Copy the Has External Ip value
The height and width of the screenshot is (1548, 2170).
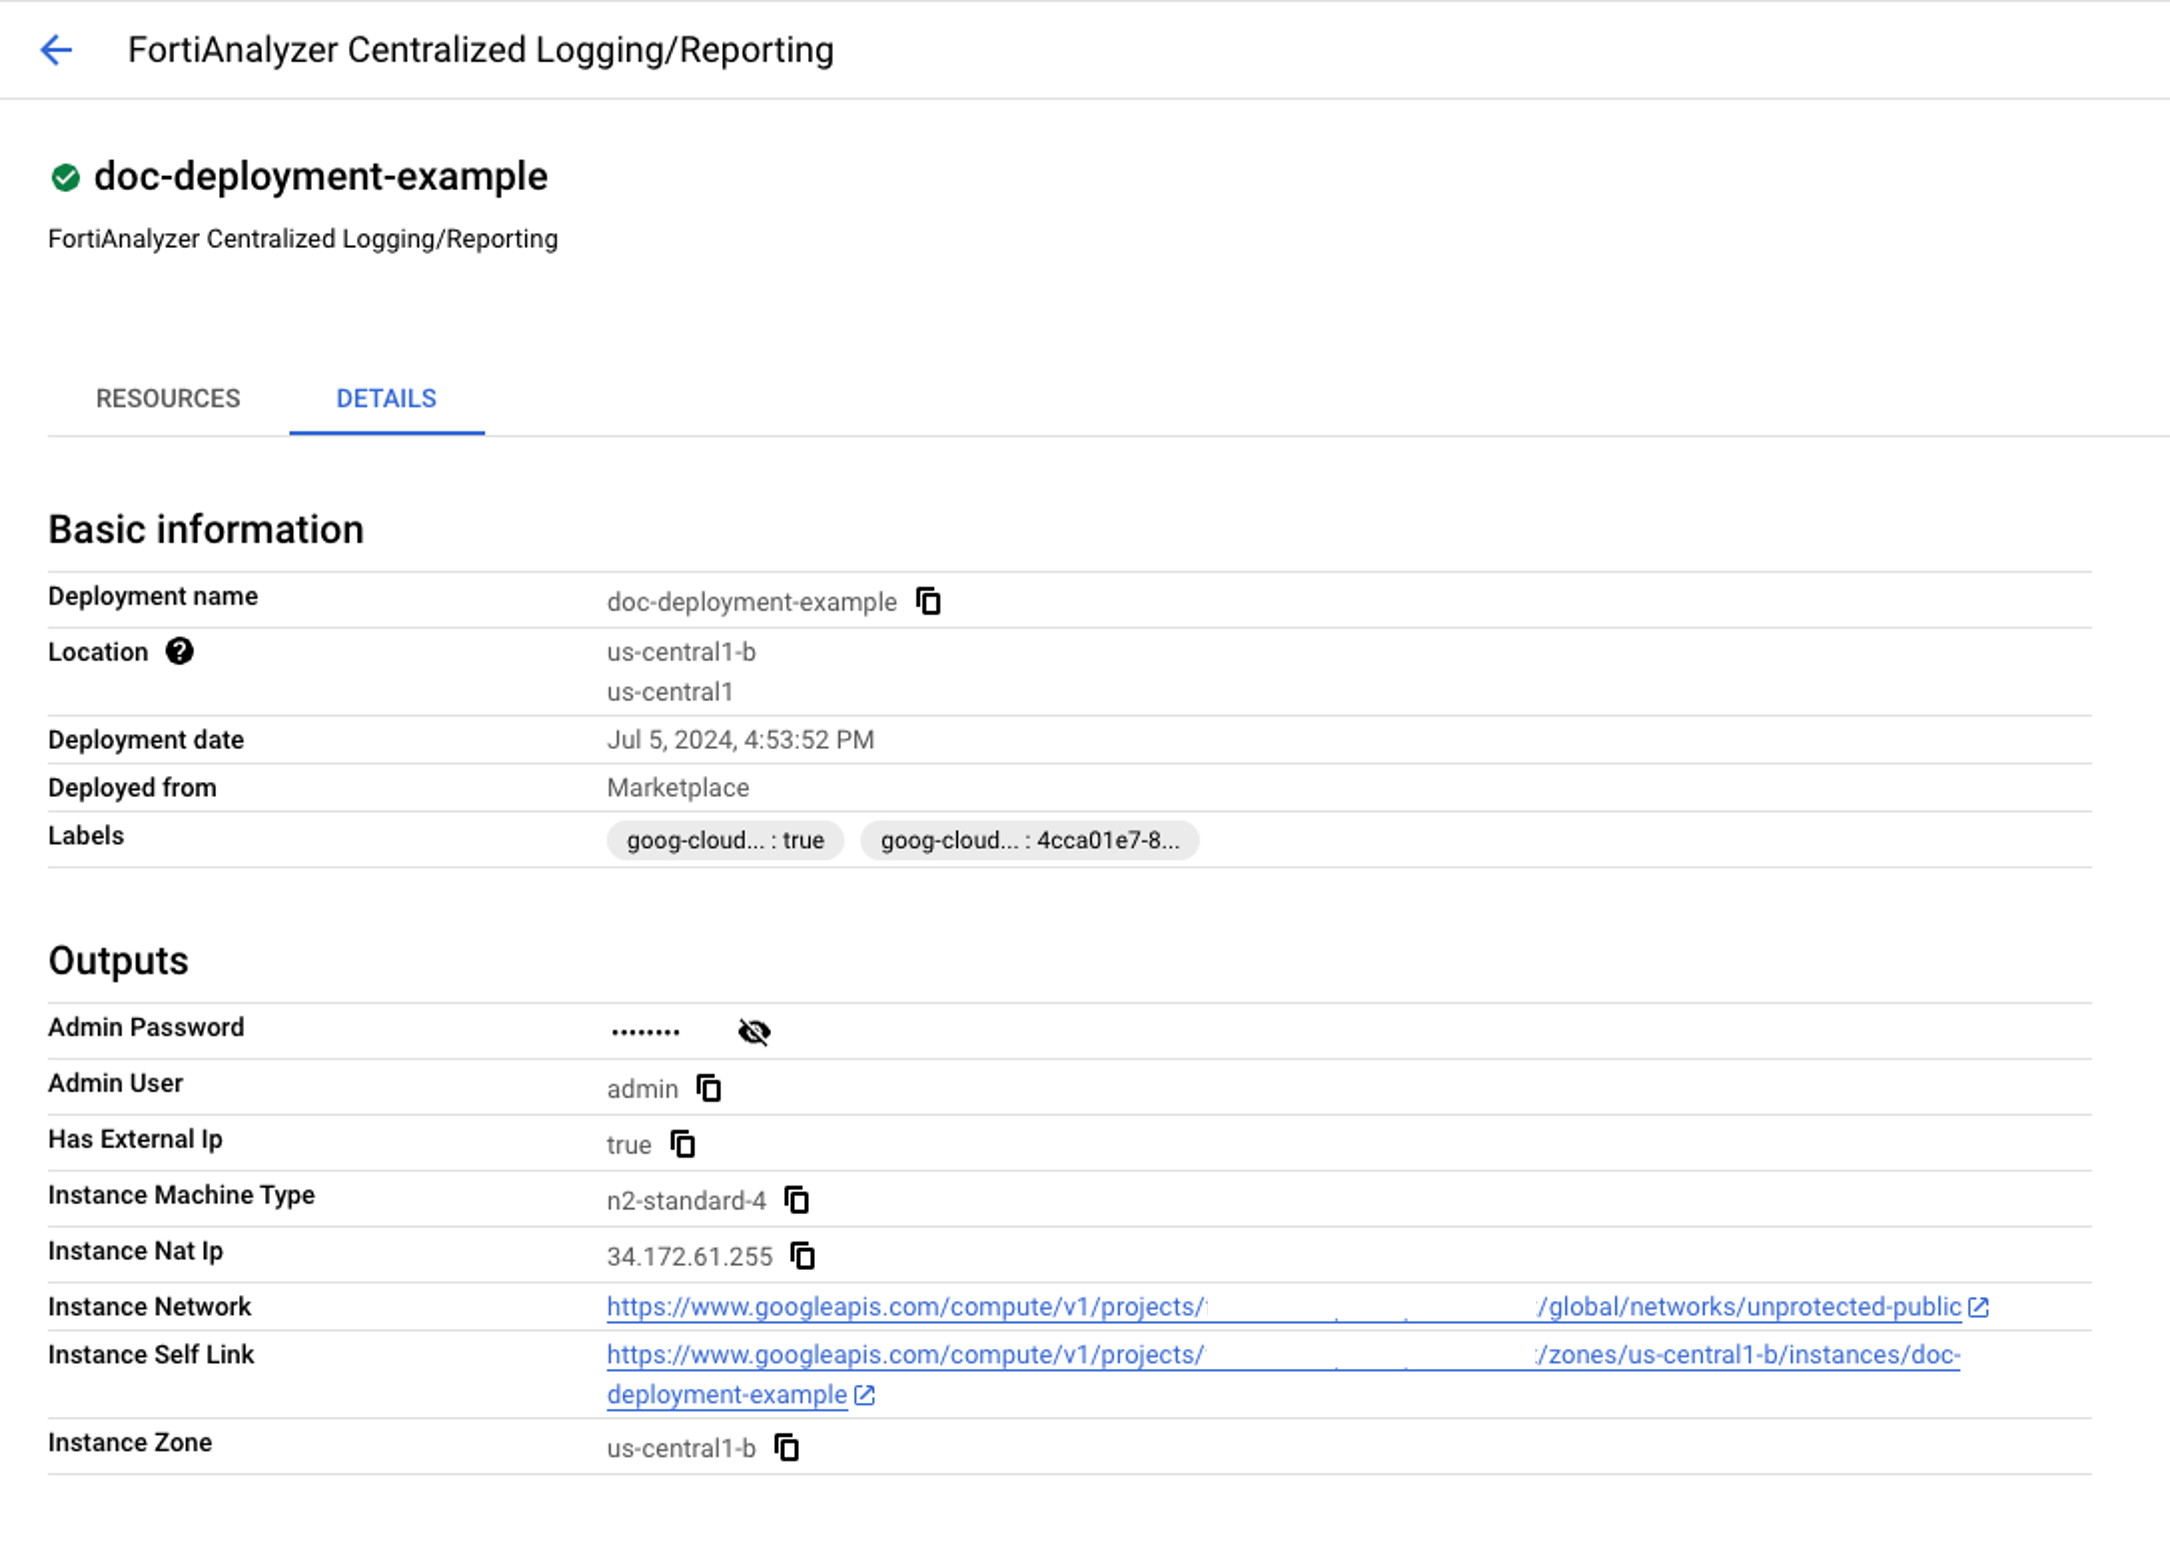click(x=683, y=1144)
